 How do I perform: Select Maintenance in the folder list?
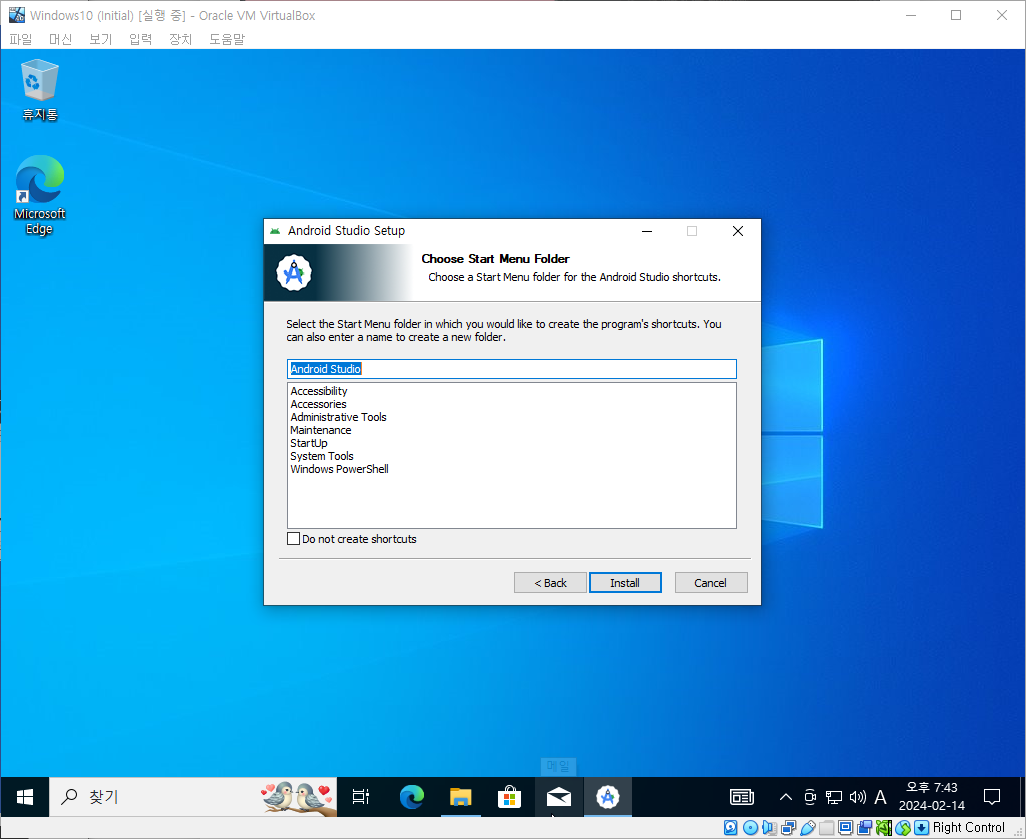pyautogui.click(x=321, y=430)
